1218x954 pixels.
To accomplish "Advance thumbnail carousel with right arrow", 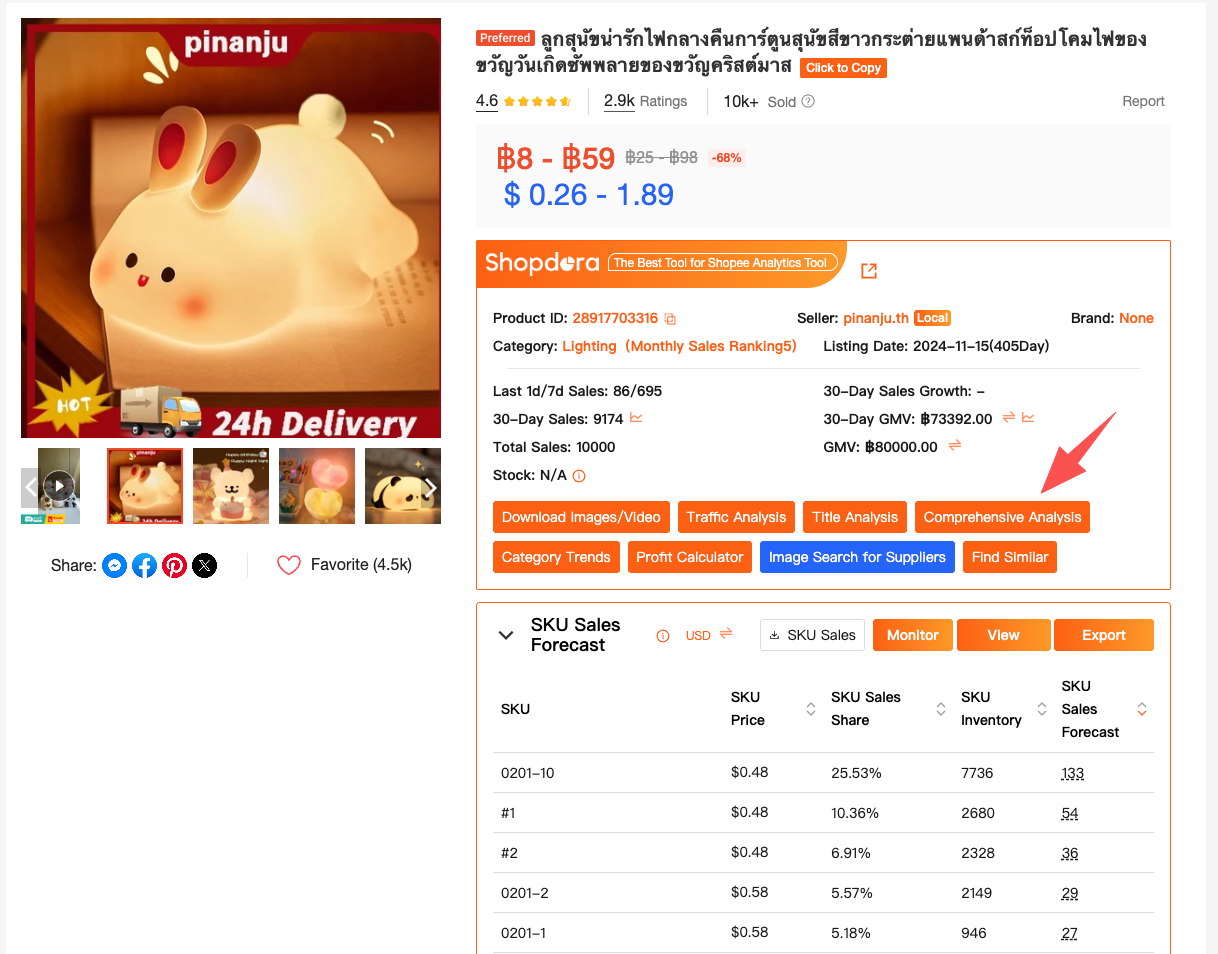I will tap(431, 487).
